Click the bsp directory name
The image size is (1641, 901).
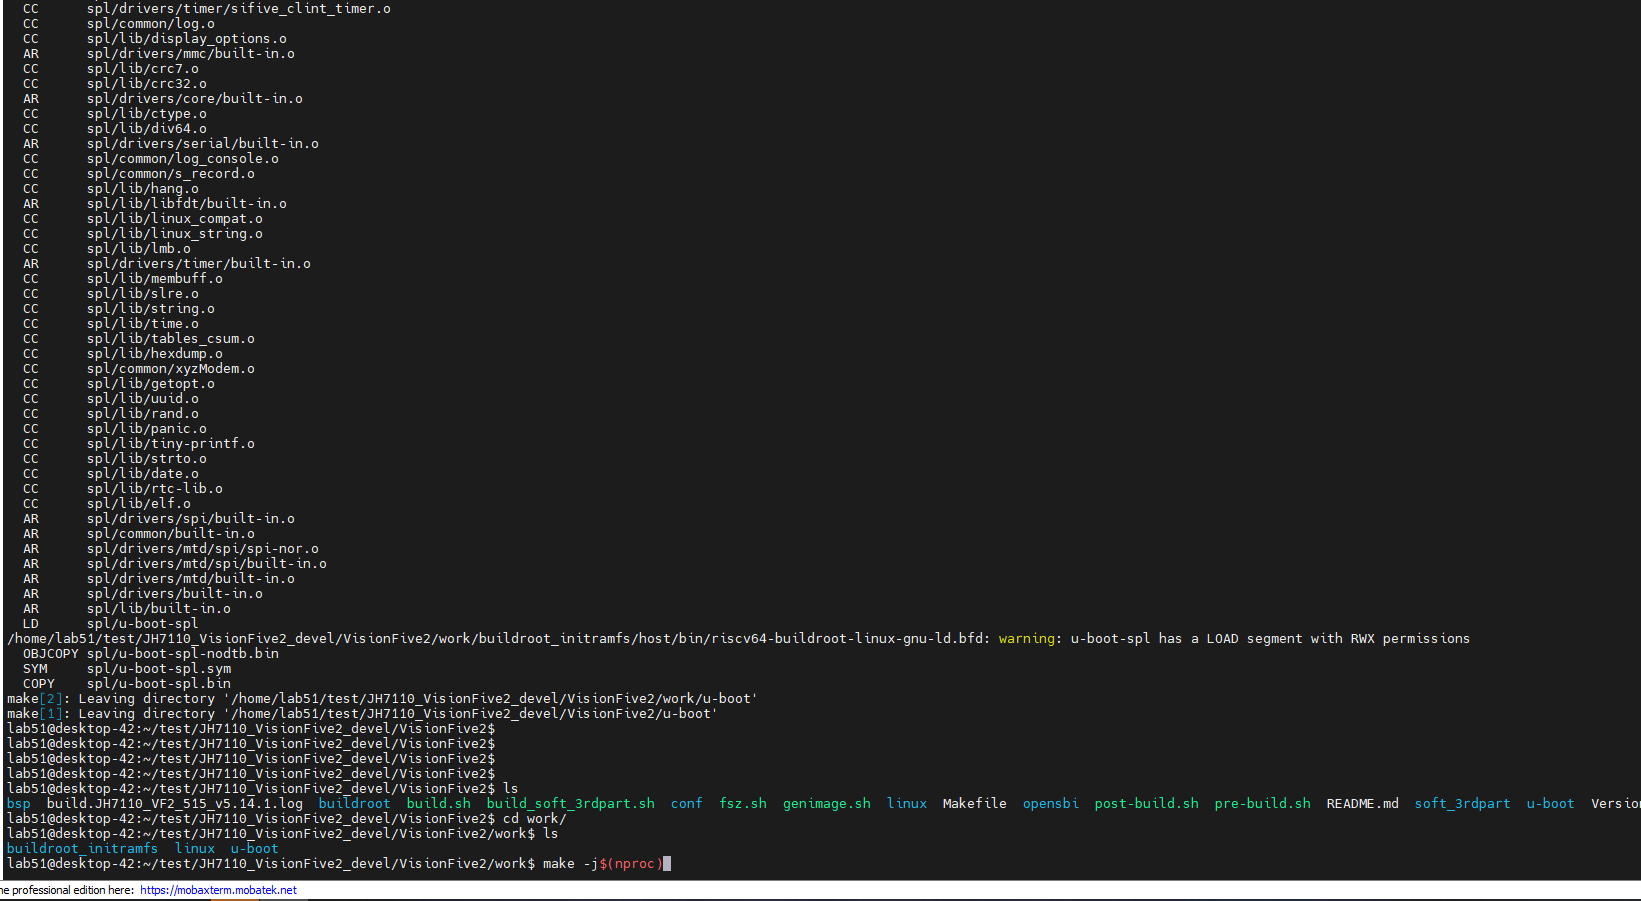[18, 803]
